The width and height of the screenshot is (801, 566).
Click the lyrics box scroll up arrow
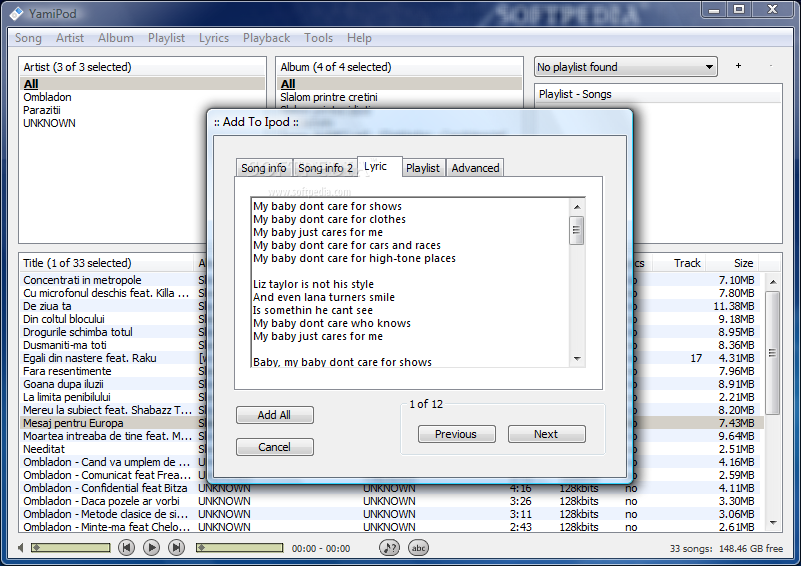577,206
